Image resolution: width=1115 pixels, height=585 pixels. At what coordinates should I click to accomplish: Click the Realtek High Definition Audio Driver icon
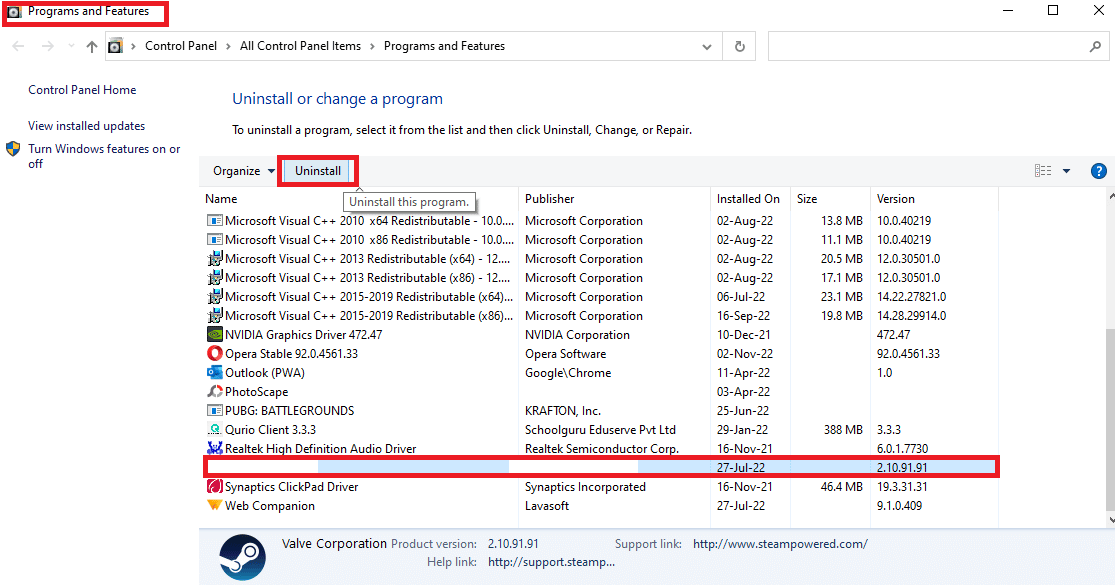(216, 448)
